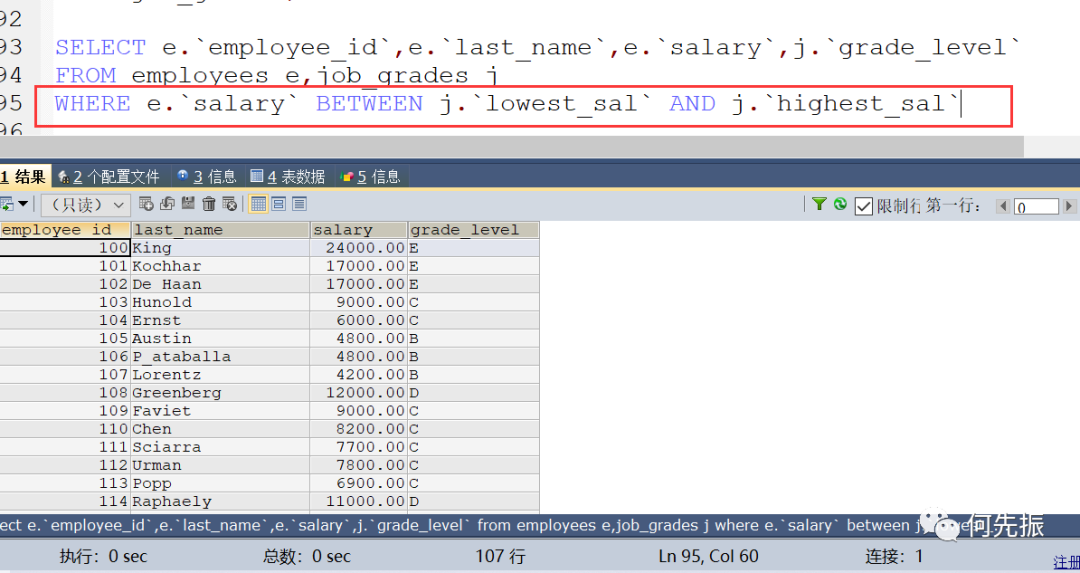Select the Chen cell

click(x=220, y=429)
